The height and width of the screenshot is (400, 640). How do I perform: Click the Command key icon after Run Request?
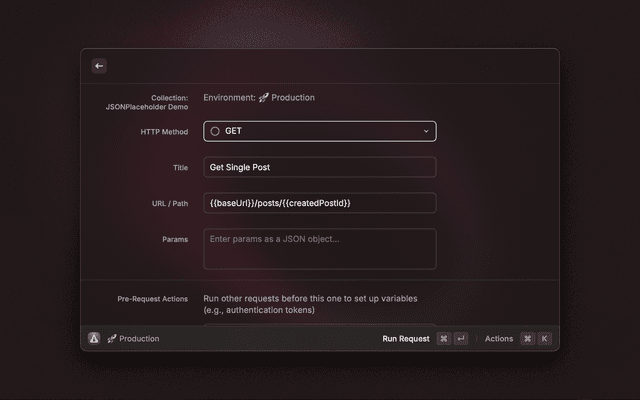[x=443, y=339]
